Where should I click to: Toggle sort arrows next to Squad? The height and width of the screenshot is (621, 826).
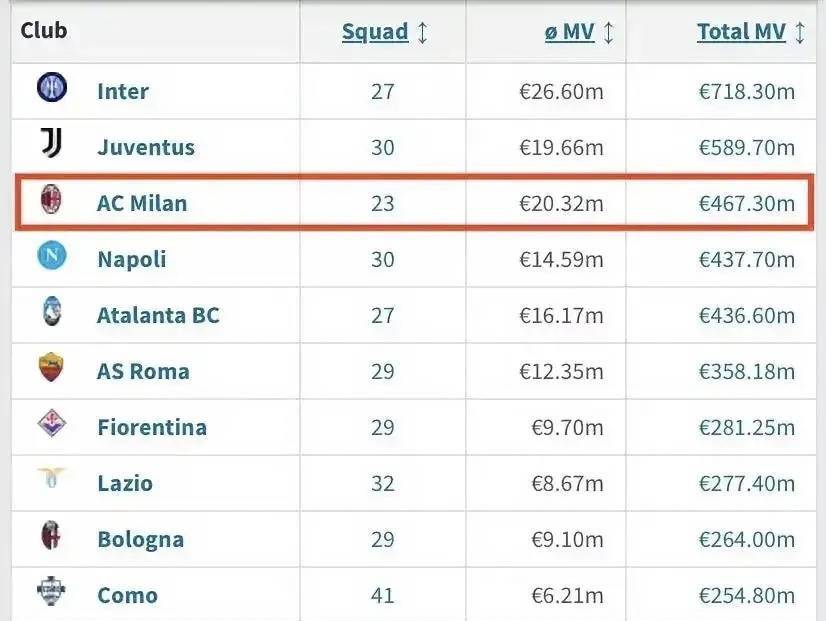422,32
